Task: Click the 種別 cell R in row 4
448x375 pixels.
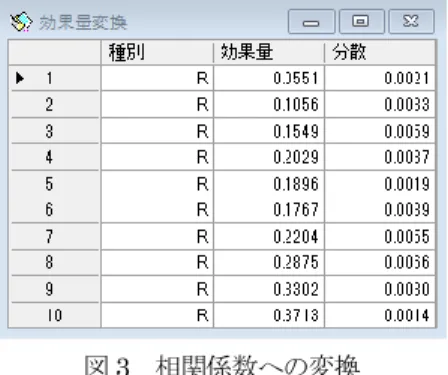Action: click(157, 157)
